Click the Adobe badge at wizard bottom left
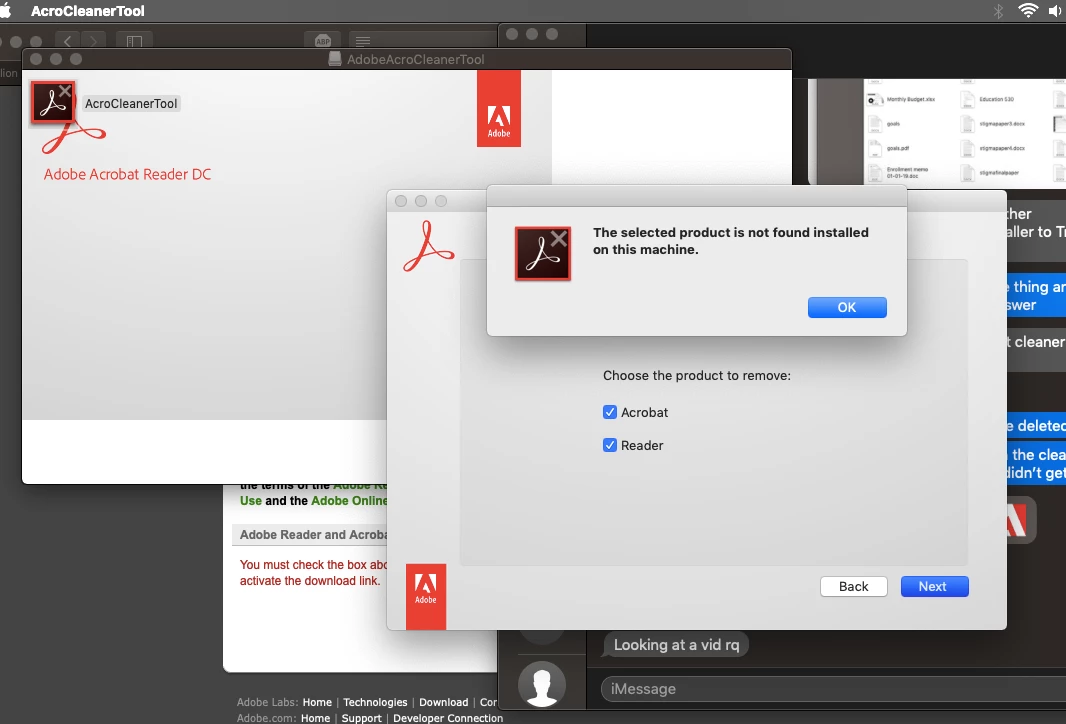This screenshot has height=724, width=1066. click(x=426, y=596)
